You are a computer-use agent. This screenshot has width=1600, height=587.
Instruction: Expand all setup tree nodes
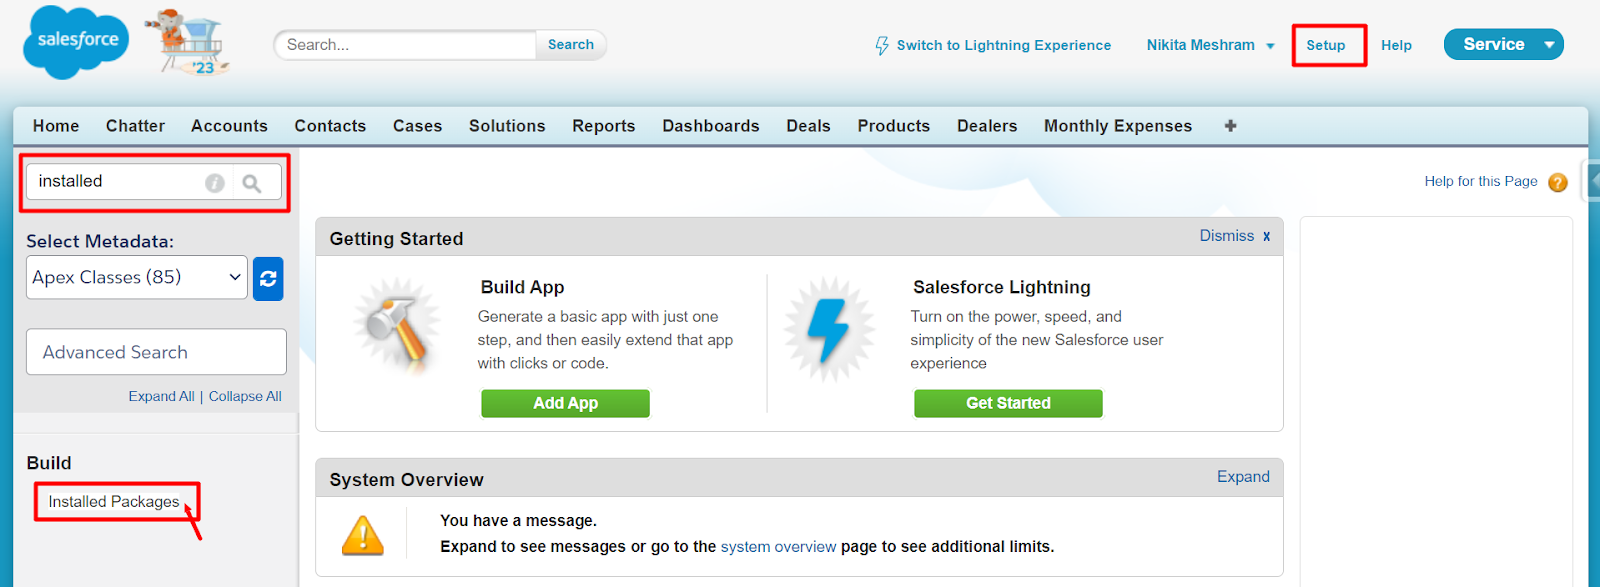[x=161, y=397]
